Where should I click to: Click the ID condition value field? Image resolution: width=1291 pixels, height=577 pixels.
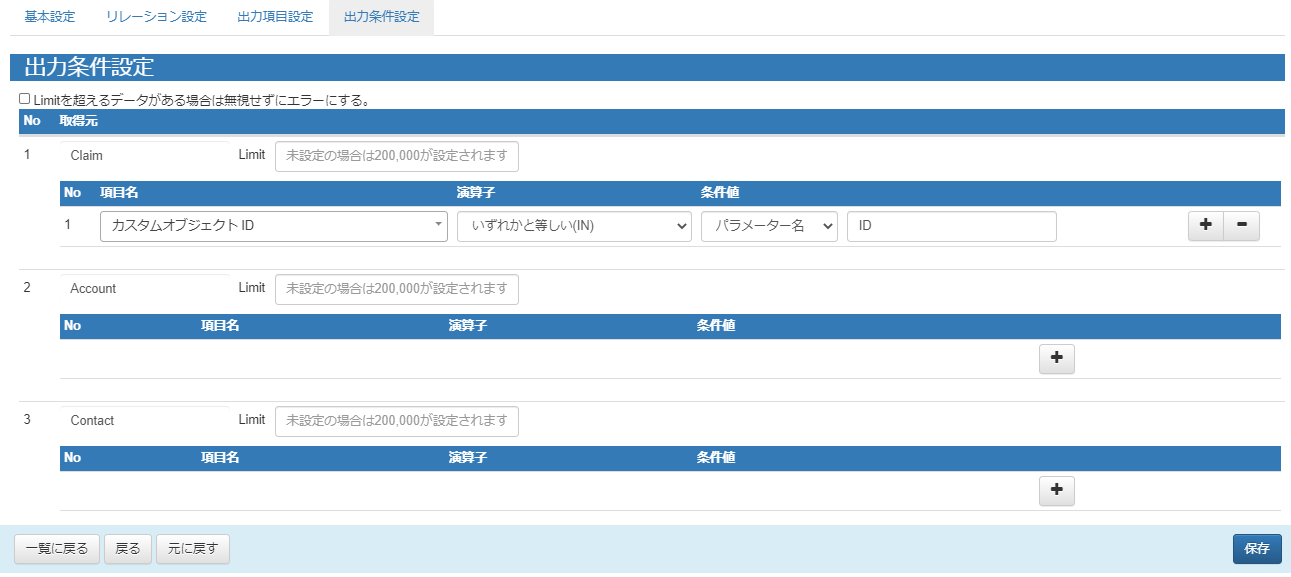pos(952,226)
